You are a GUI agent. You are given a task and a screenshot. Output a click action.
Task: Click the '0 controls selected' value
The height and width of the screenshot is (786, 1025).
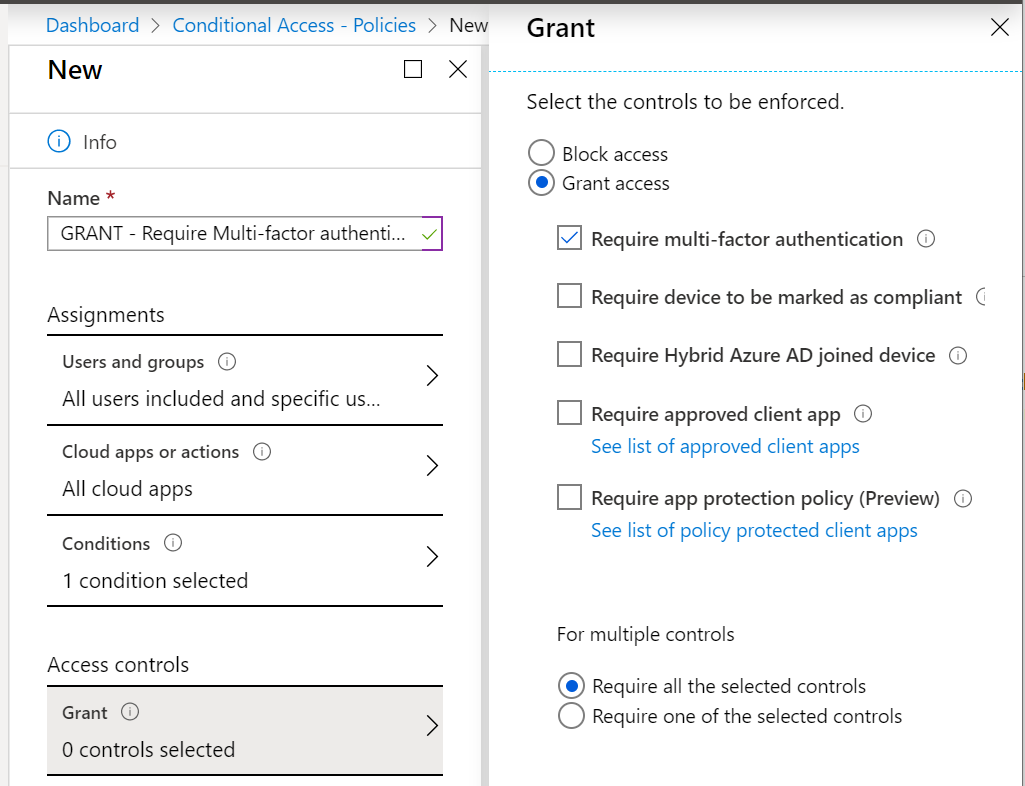[148, 749]
